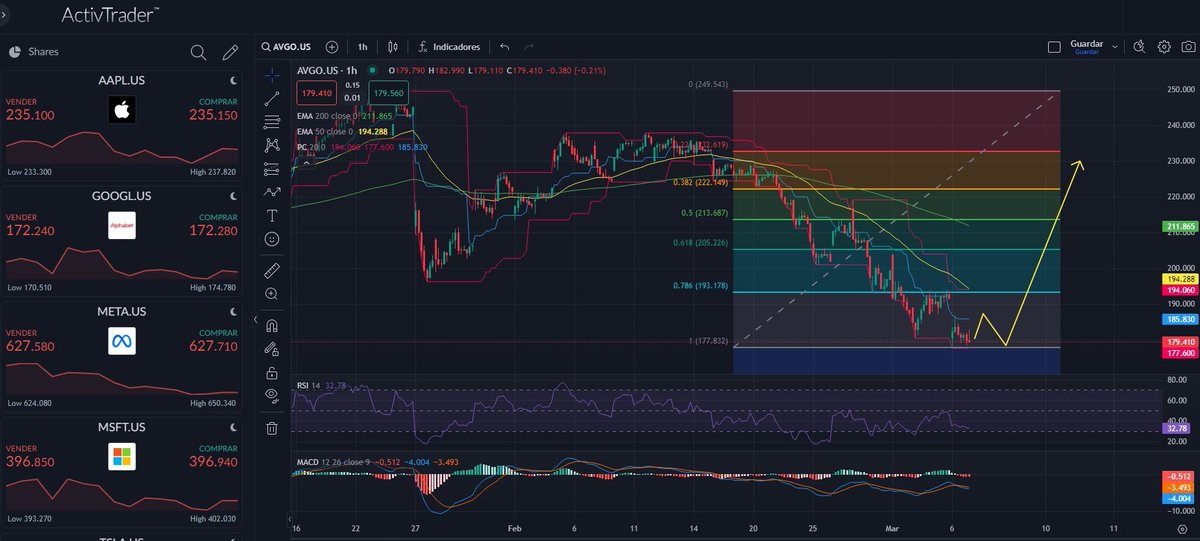Select the RSI 14 indicator label
The height and width of the screenshot is (541, 1200).
321,384
